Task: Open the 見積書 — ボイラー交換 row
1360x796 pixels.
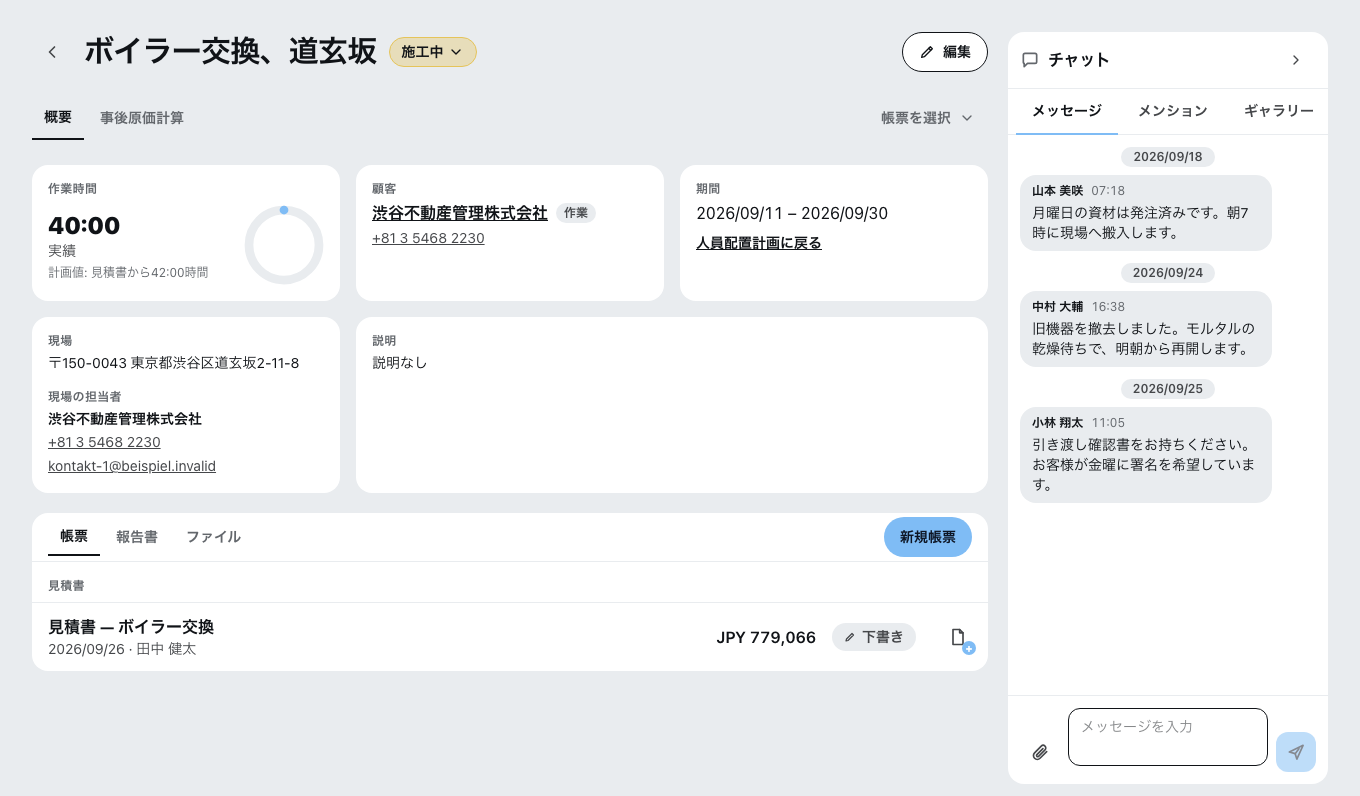Action: [510, 637]
